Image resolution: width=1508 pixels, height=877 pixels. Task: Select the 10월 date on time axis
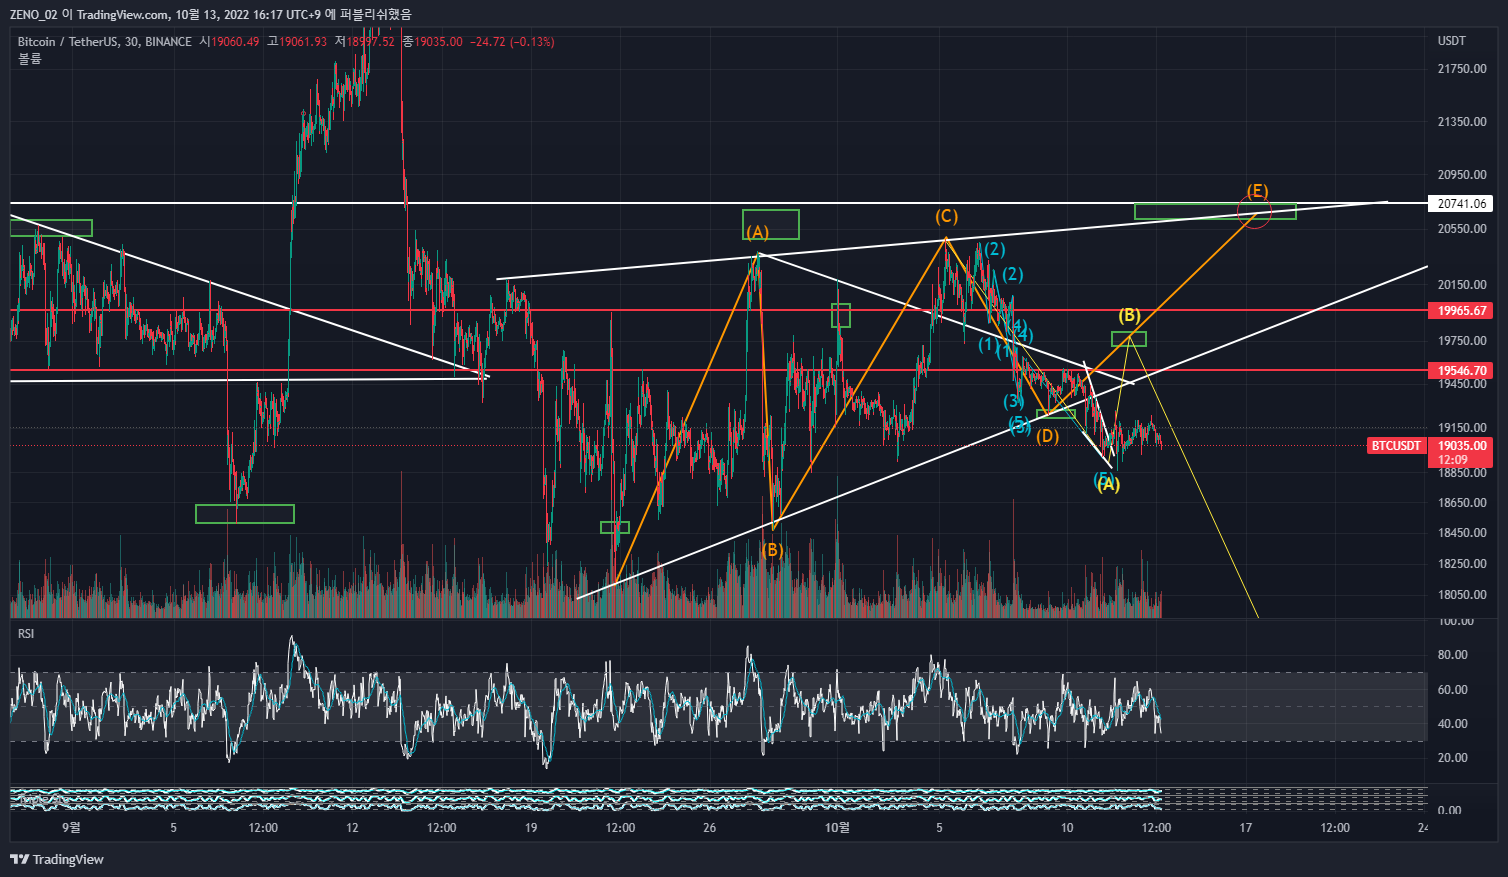837,828
